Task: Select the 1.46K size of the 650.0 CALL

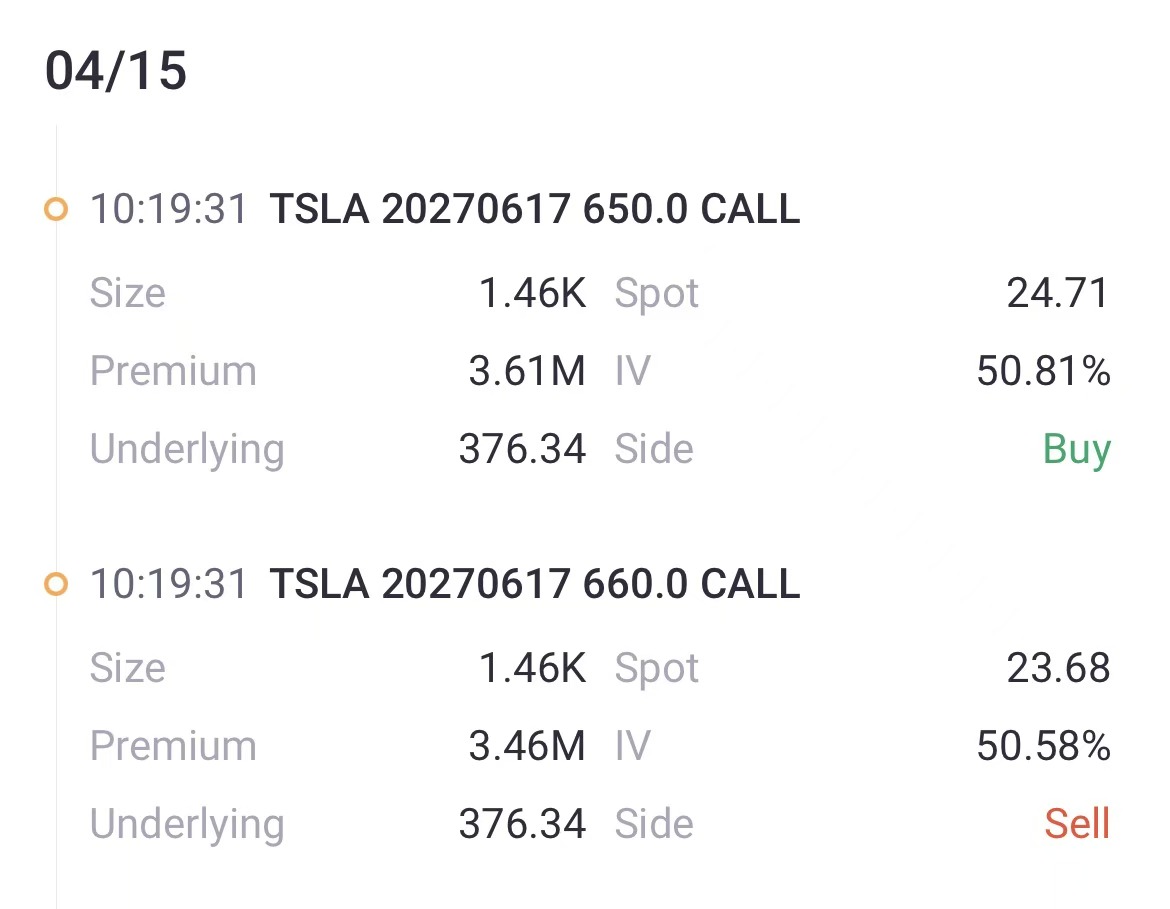Action: 532,293
